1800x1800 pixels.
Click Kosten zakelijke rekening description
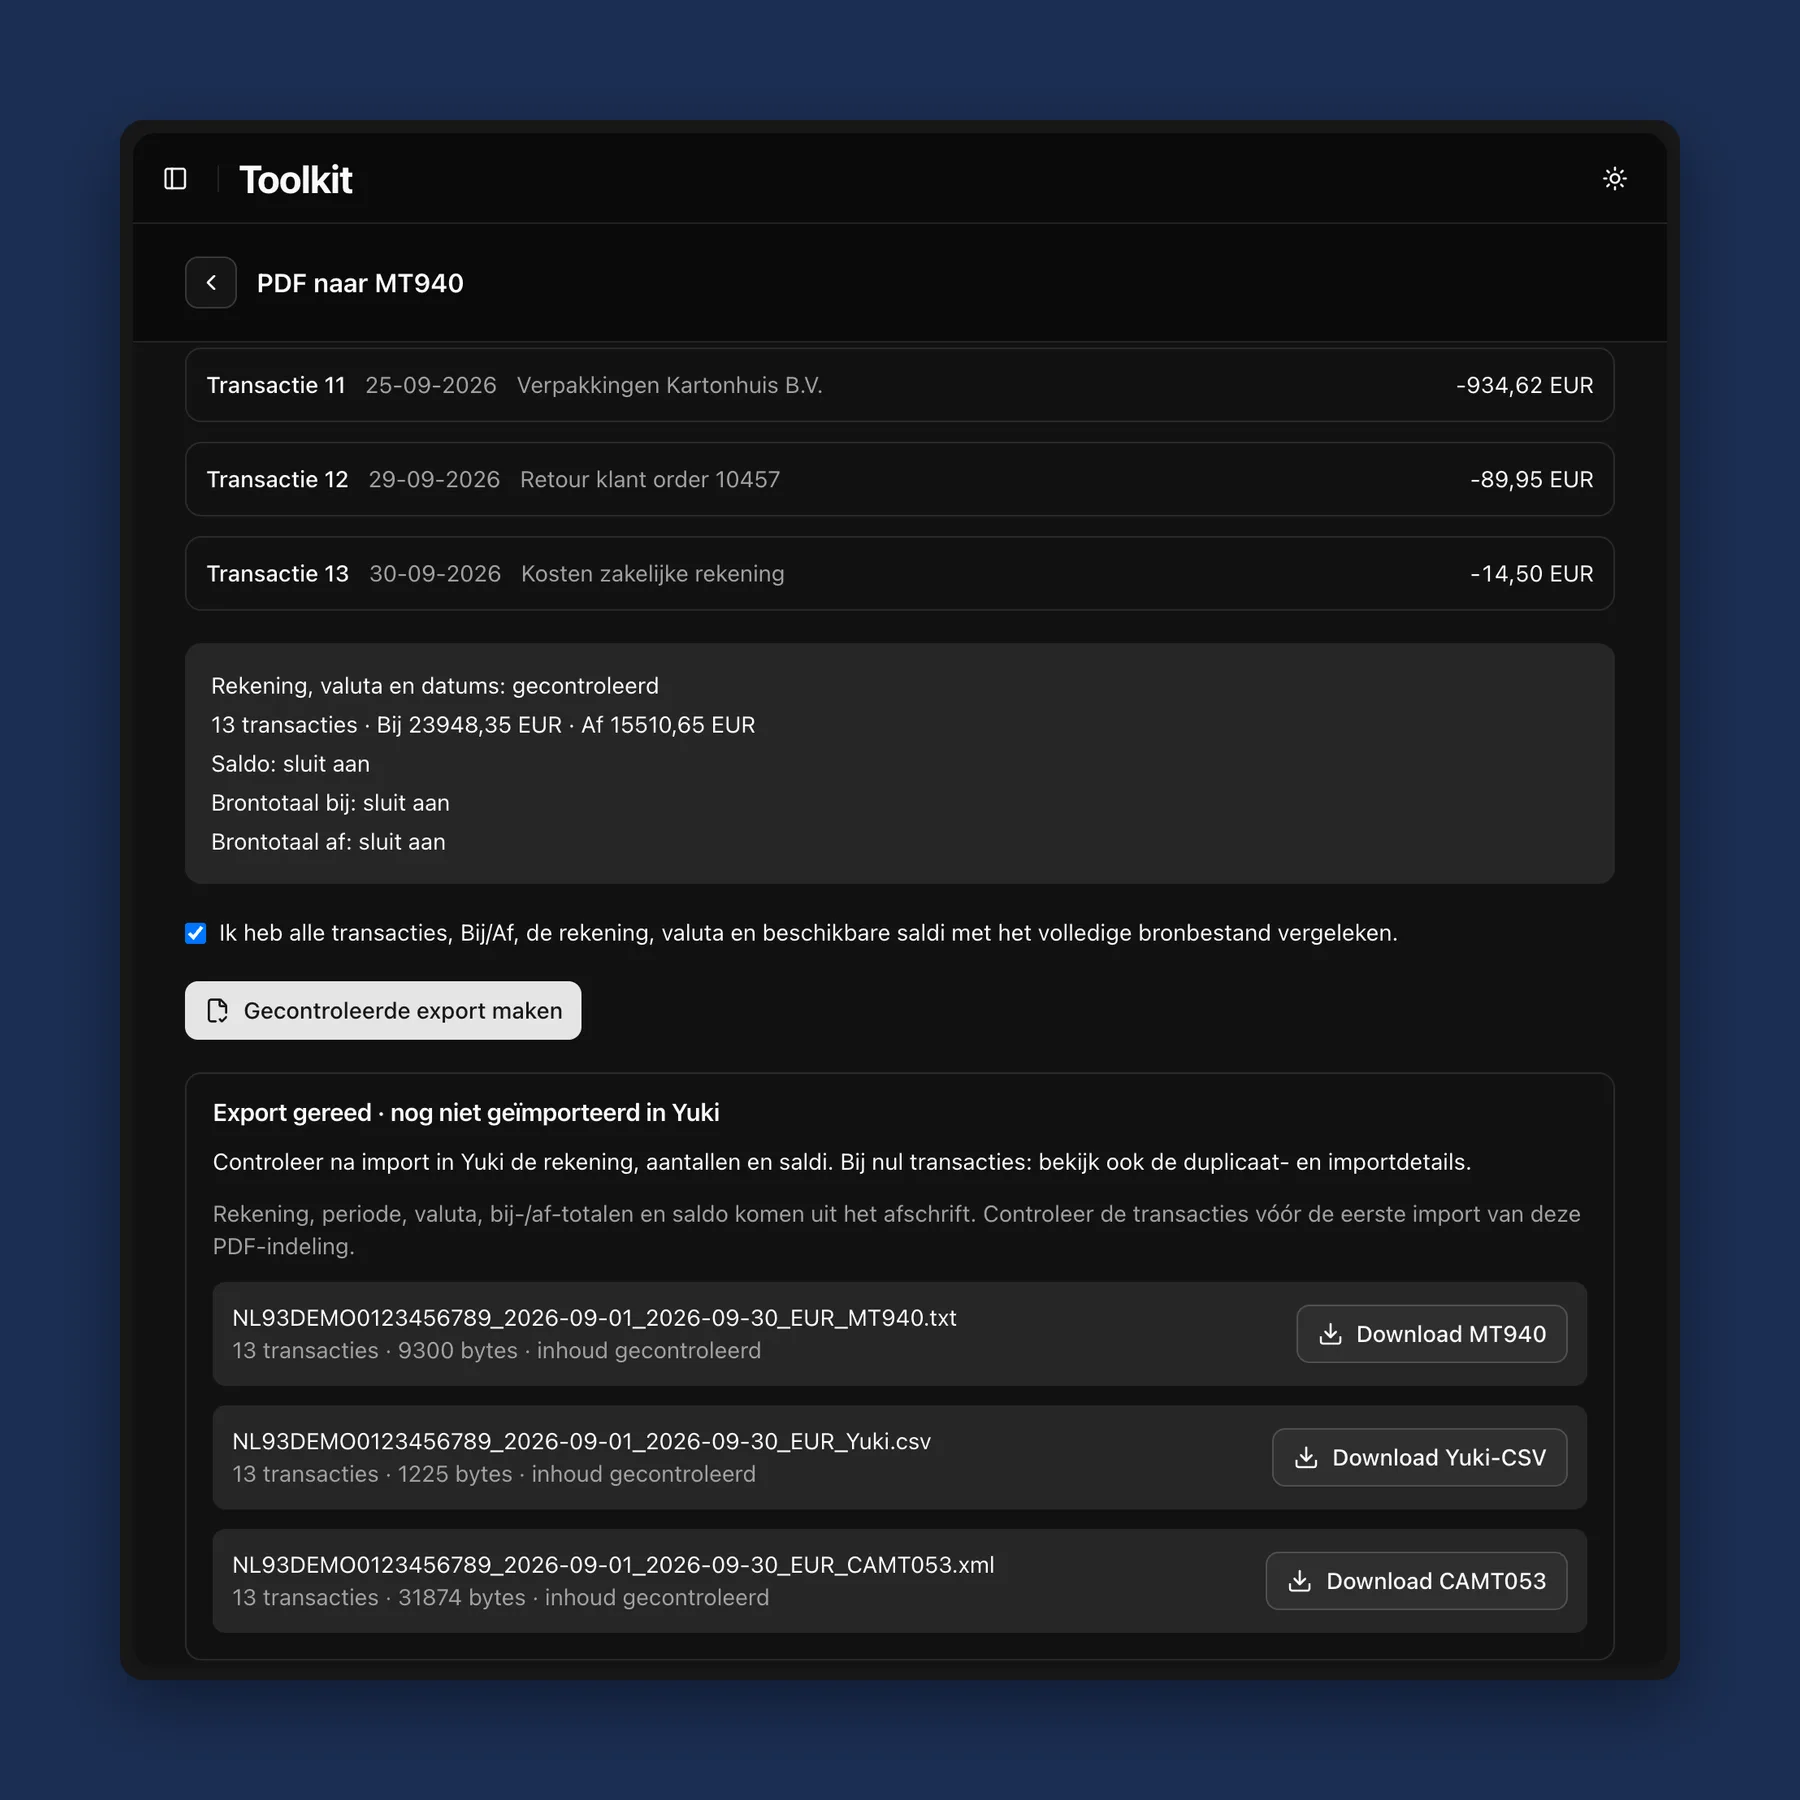coord(652,573)
